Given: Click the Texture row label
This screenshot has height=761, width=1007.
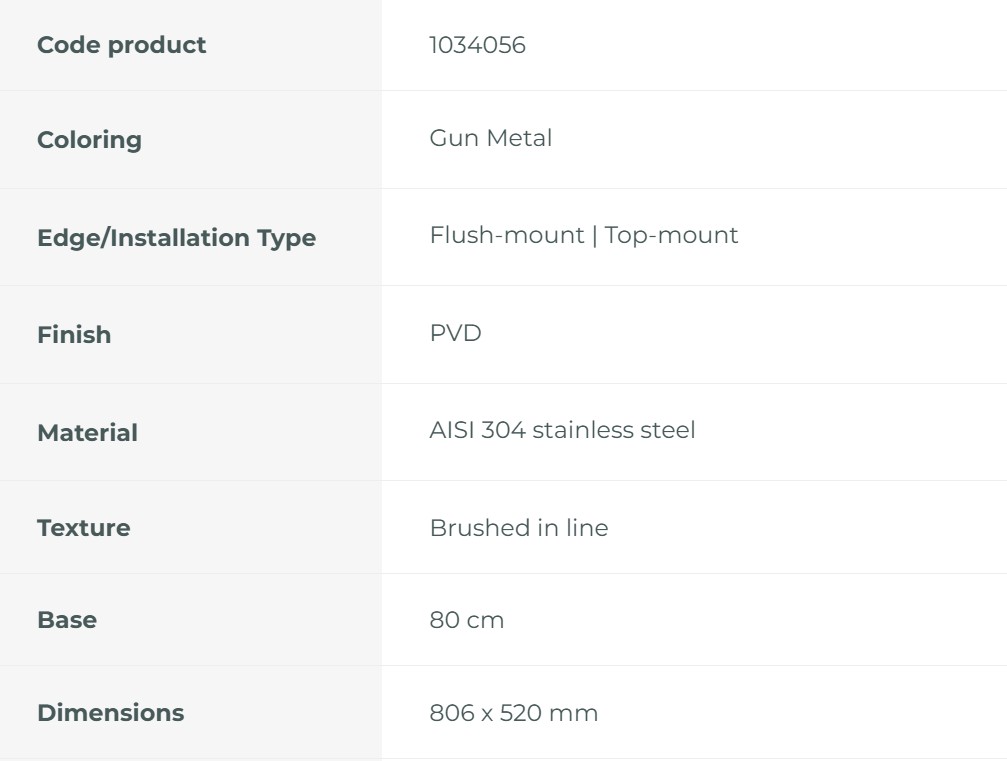Looking at the screenshot, I should pyautogui.click(x=83, y=528).
